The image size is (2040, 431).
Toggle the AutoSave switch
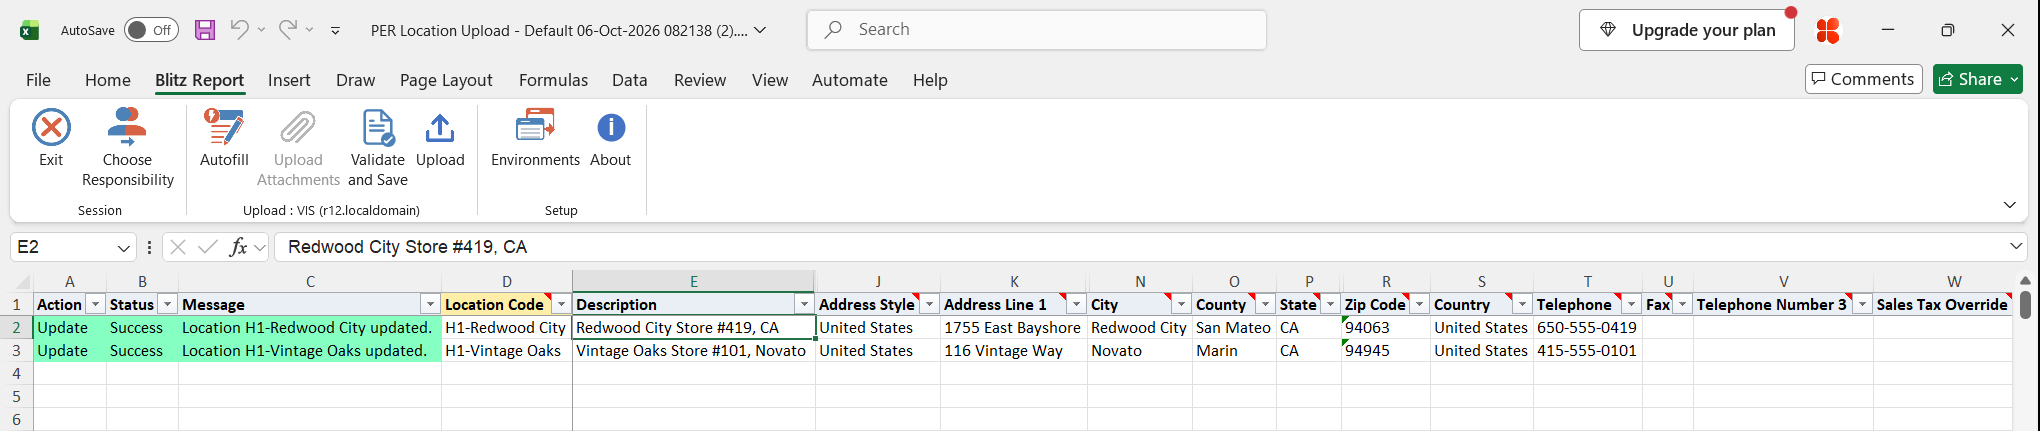pyautogui.click(x=151, y=30)
